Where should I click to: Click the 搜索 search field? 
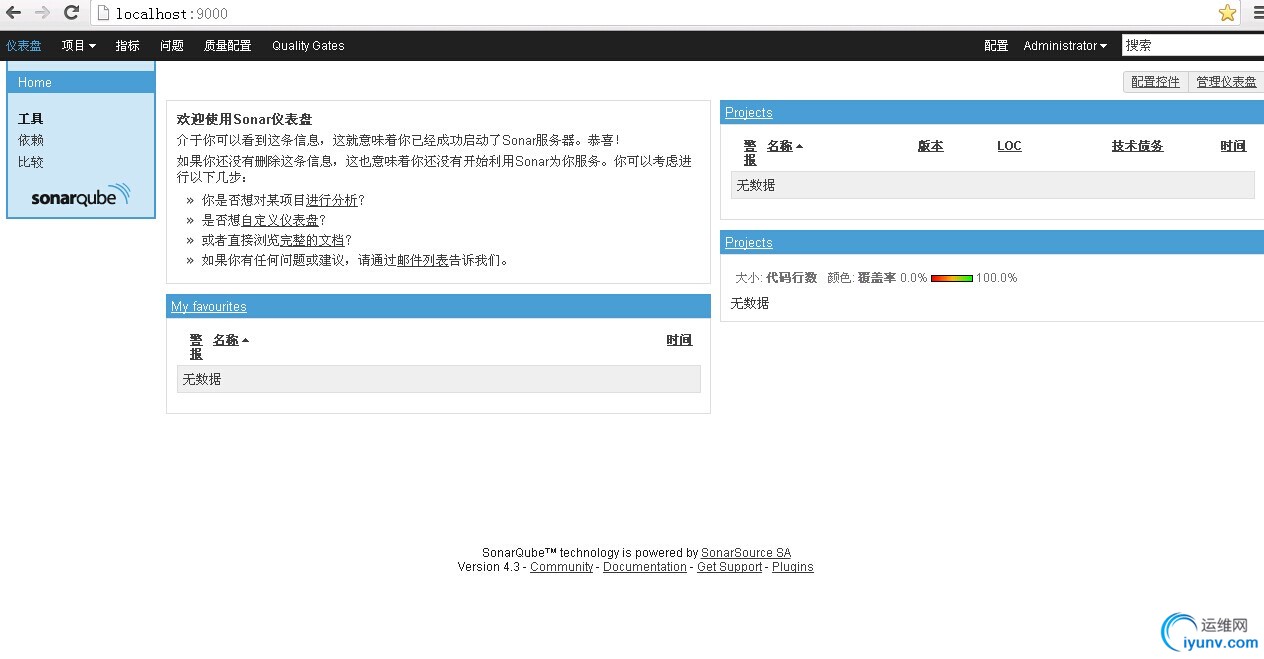(x=1193, y=45)
